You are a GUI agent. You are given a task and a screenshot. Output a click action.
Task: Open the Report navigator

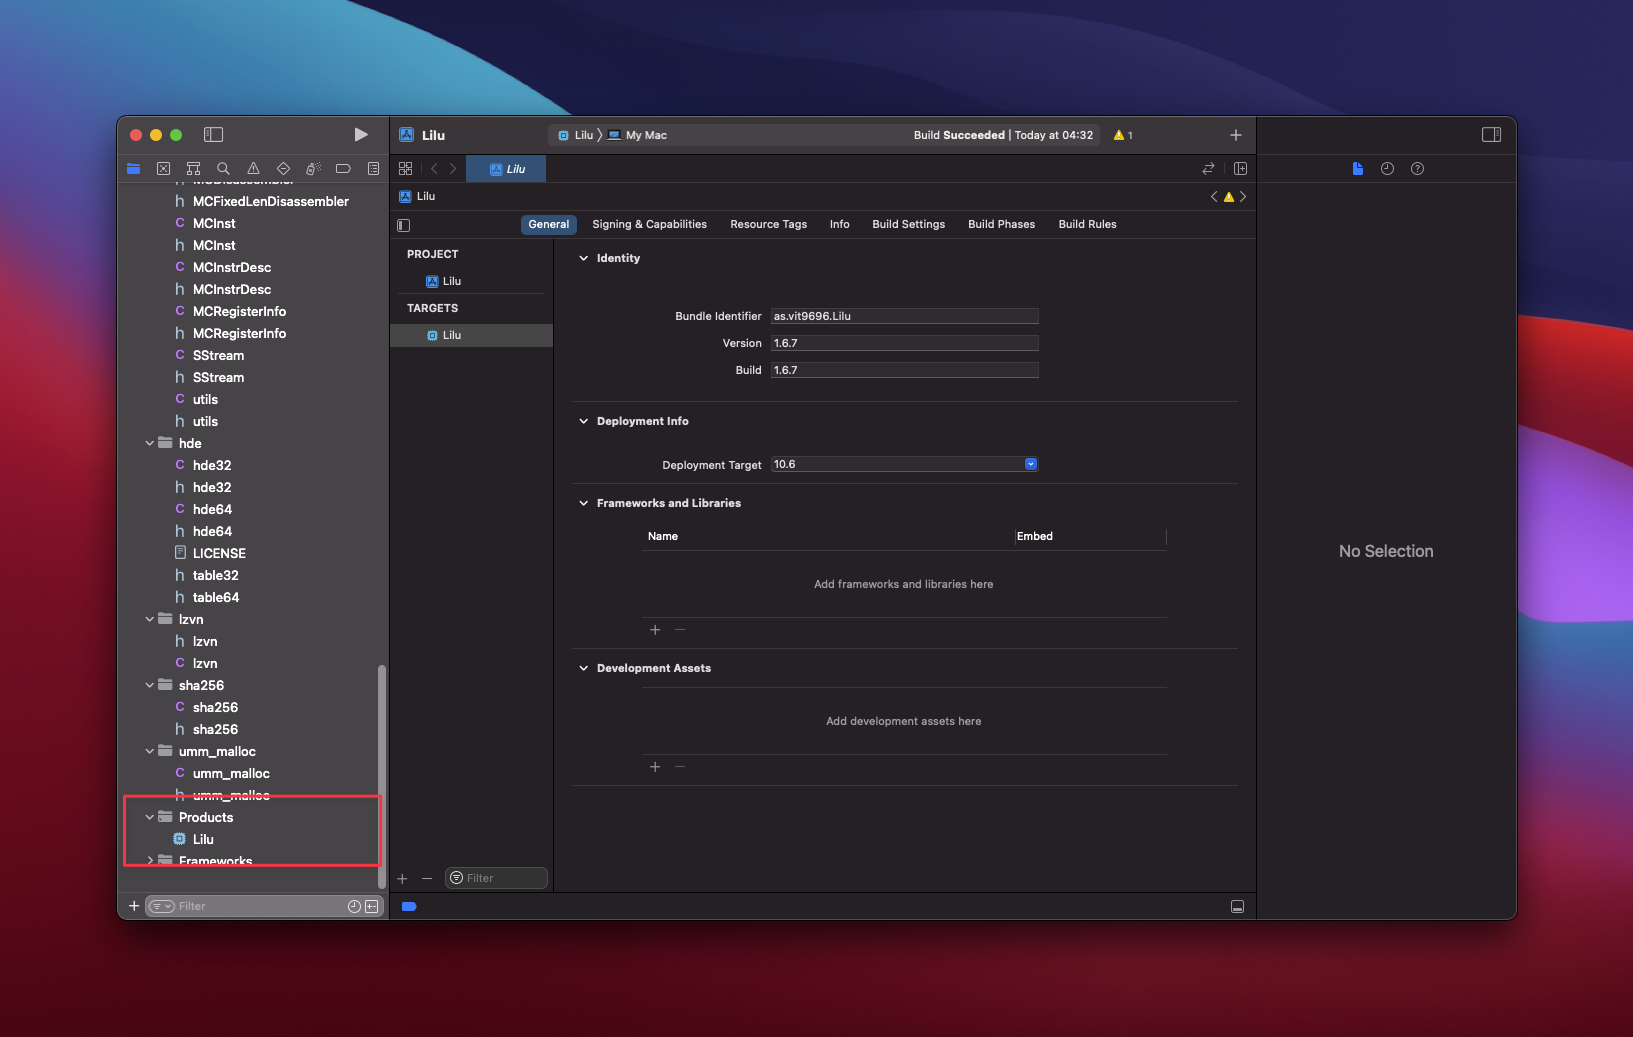373,169
